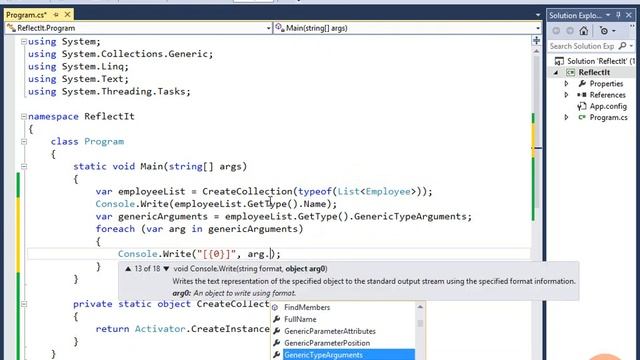
Task: Click the Solution Explorer Home icon
Action: coord(584,31)
